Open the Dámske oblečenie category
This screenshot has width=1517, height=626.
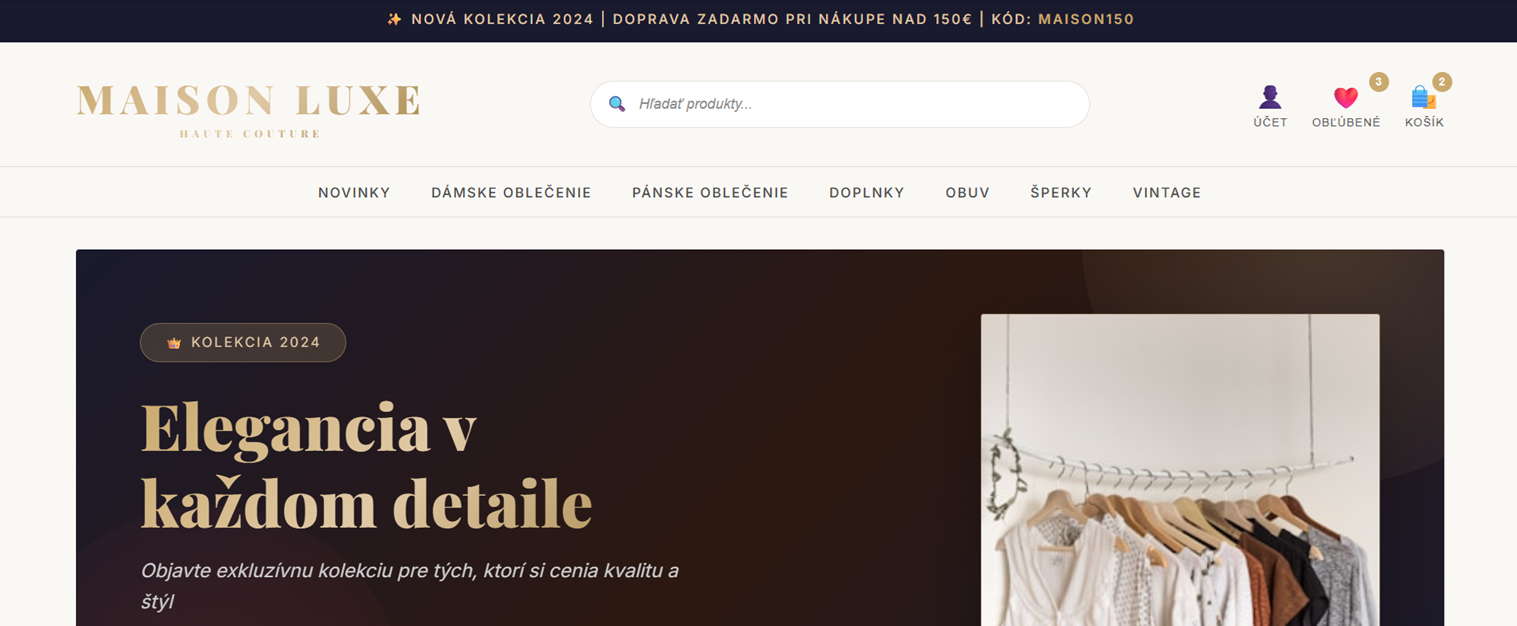click(x=511, y=193)
